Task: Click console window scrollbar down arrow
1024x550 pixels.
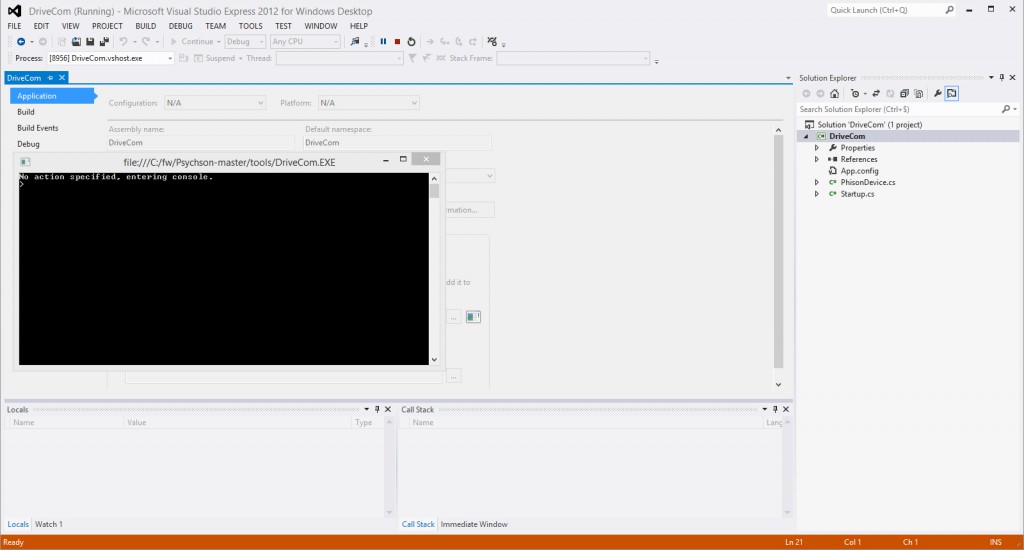Action: [x=434, y=360]
